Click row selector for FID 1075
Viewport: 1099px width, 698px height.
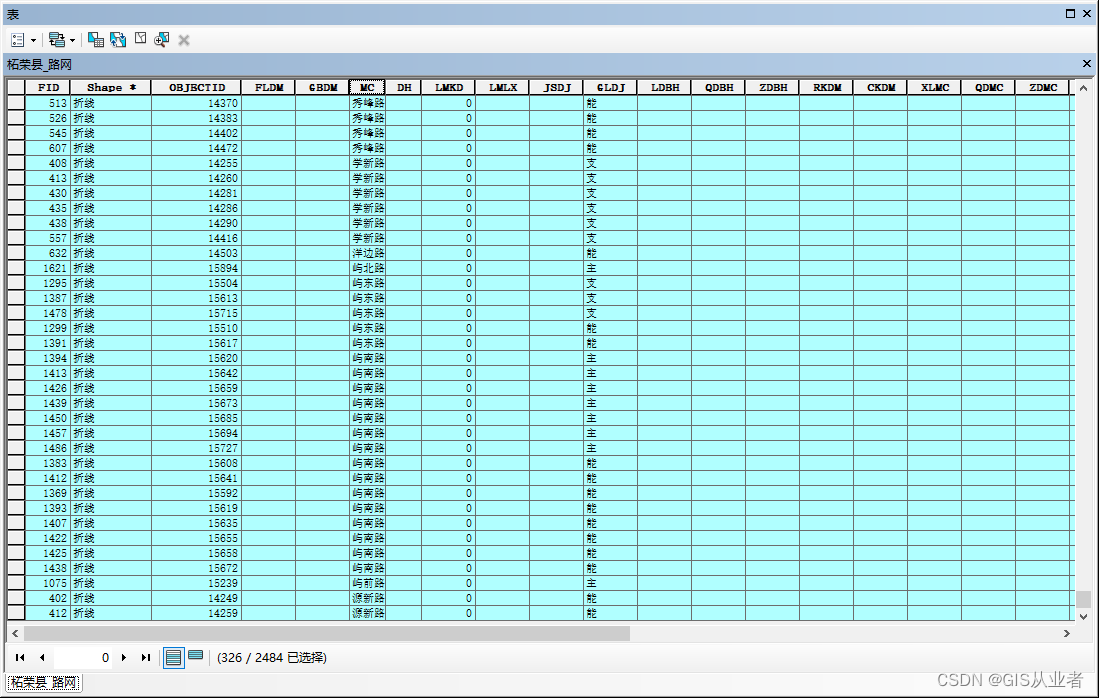pos(16,583)
